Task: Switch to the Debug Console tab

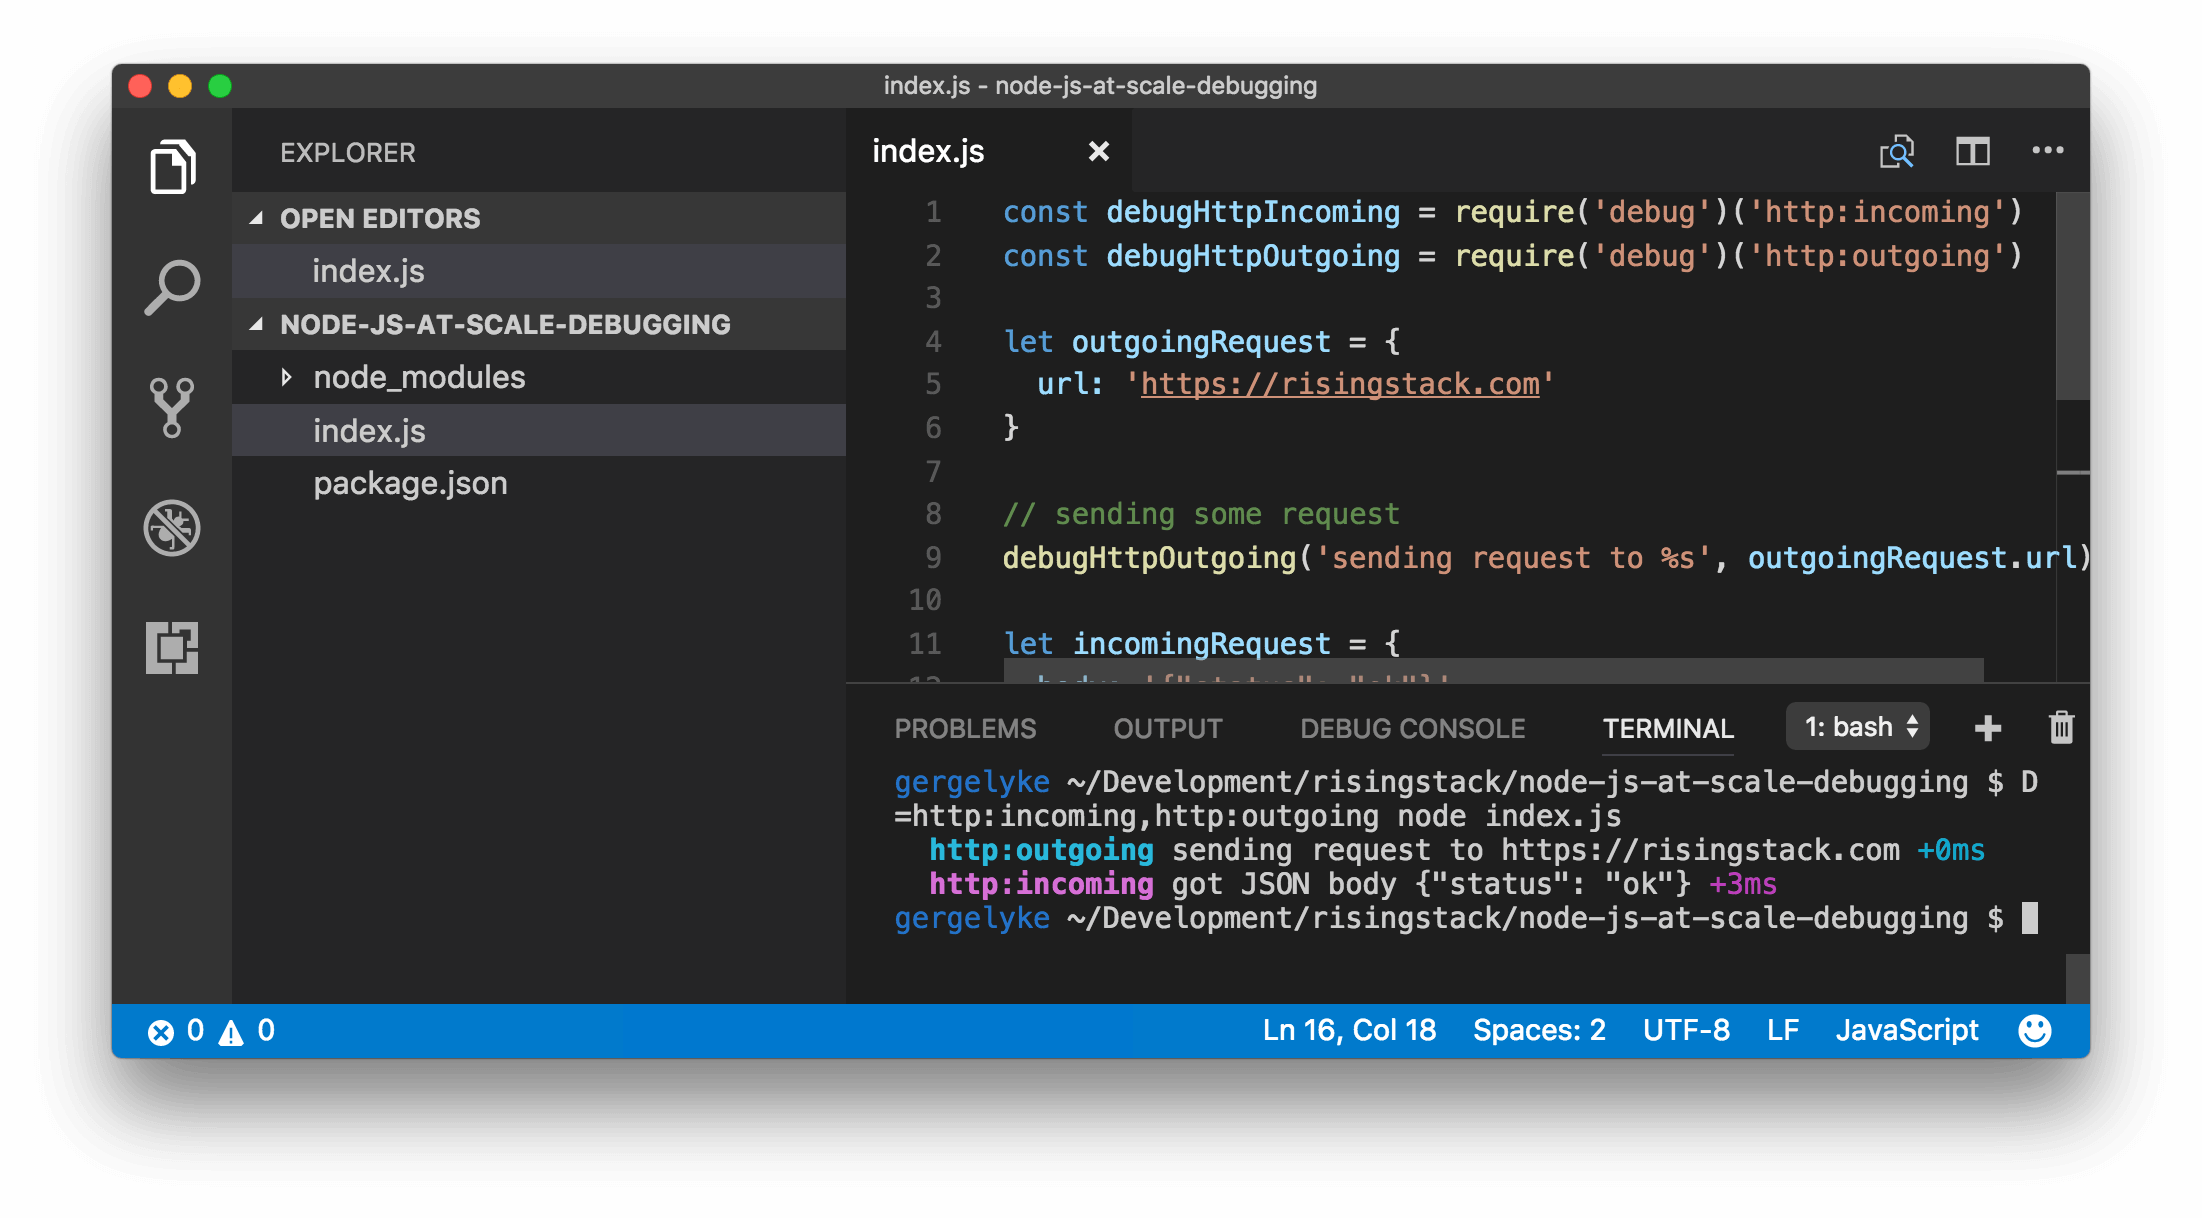Action: coord(1412,728)
